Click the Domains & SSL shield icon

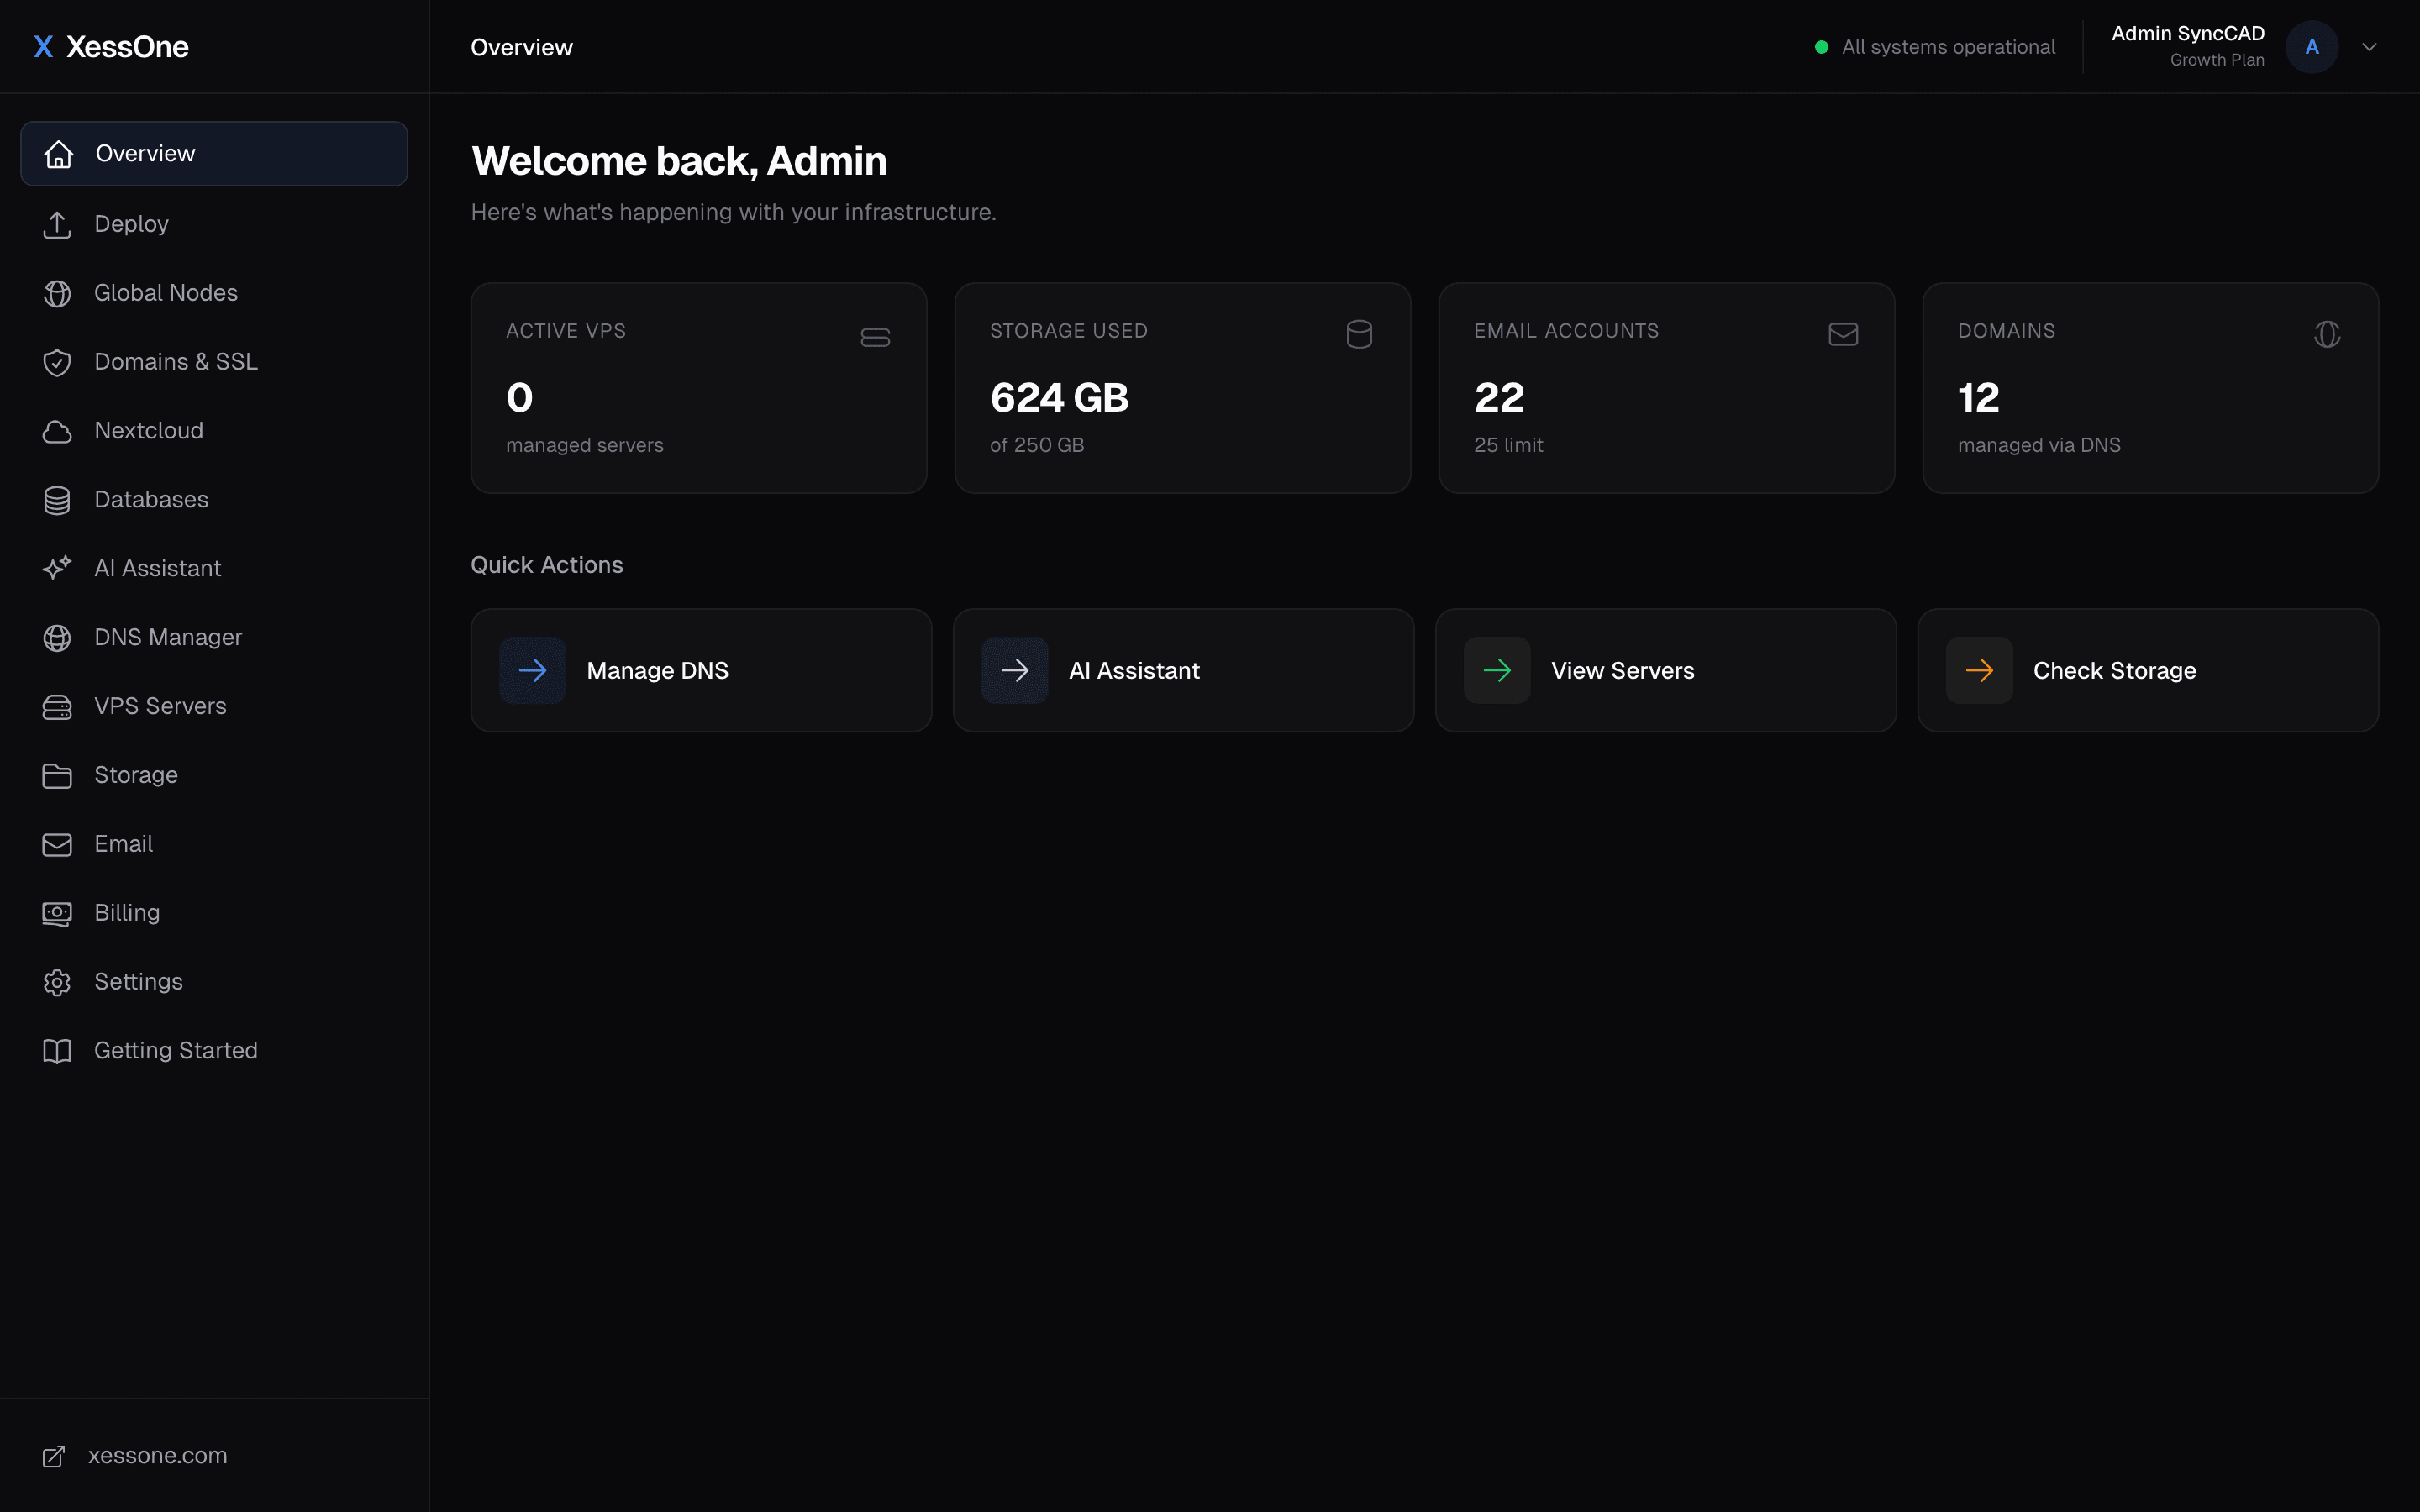(57, 362)
